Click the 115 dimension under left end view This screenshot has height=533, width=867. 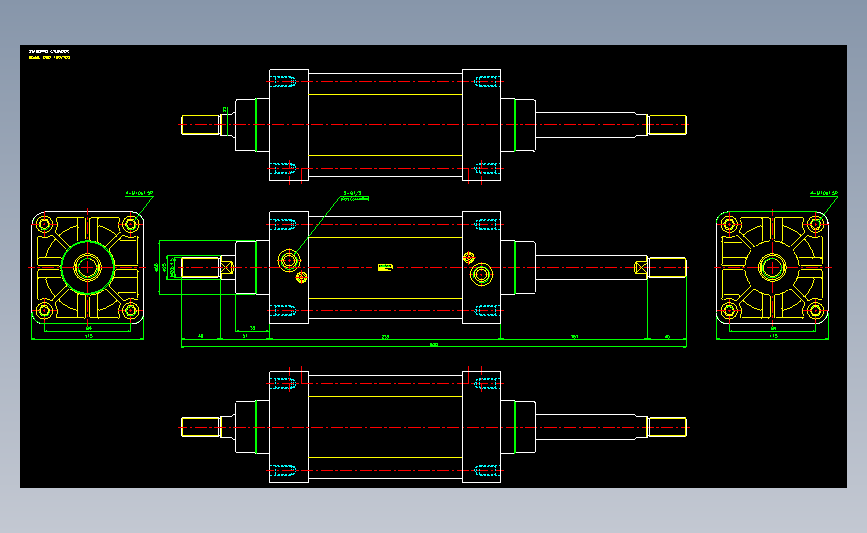click(x=88, y=336)
